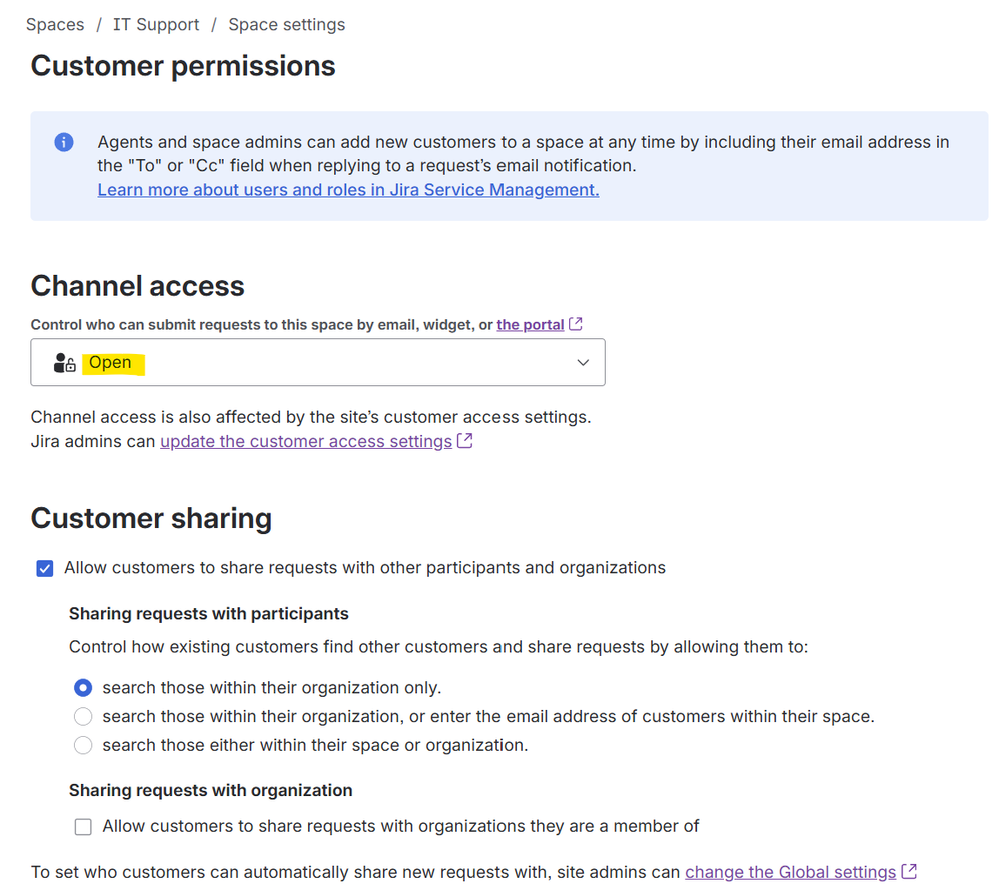
Task: Click the blue info icon in the banner
Action: (63, 142)
